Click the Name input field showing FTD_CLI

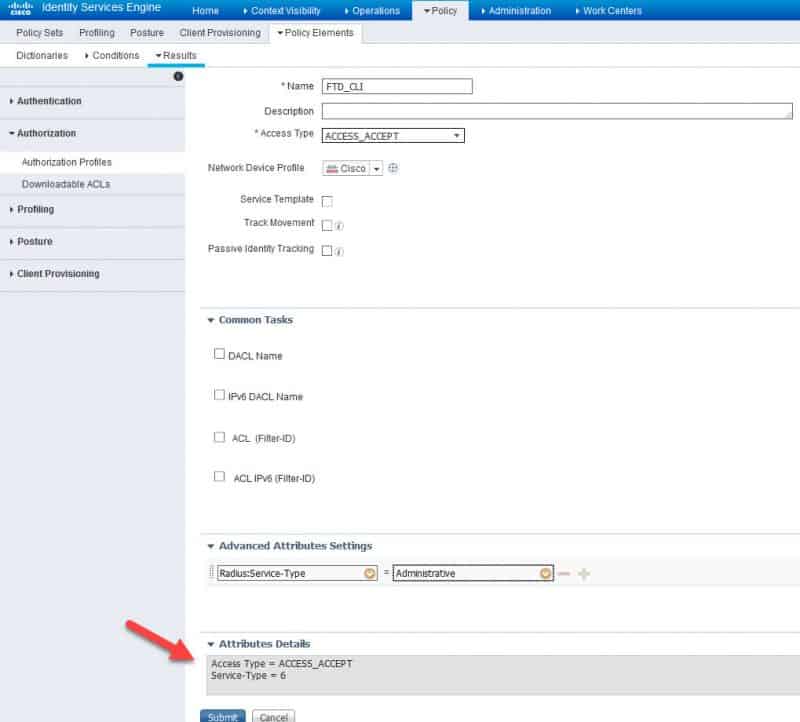[398, 86]
